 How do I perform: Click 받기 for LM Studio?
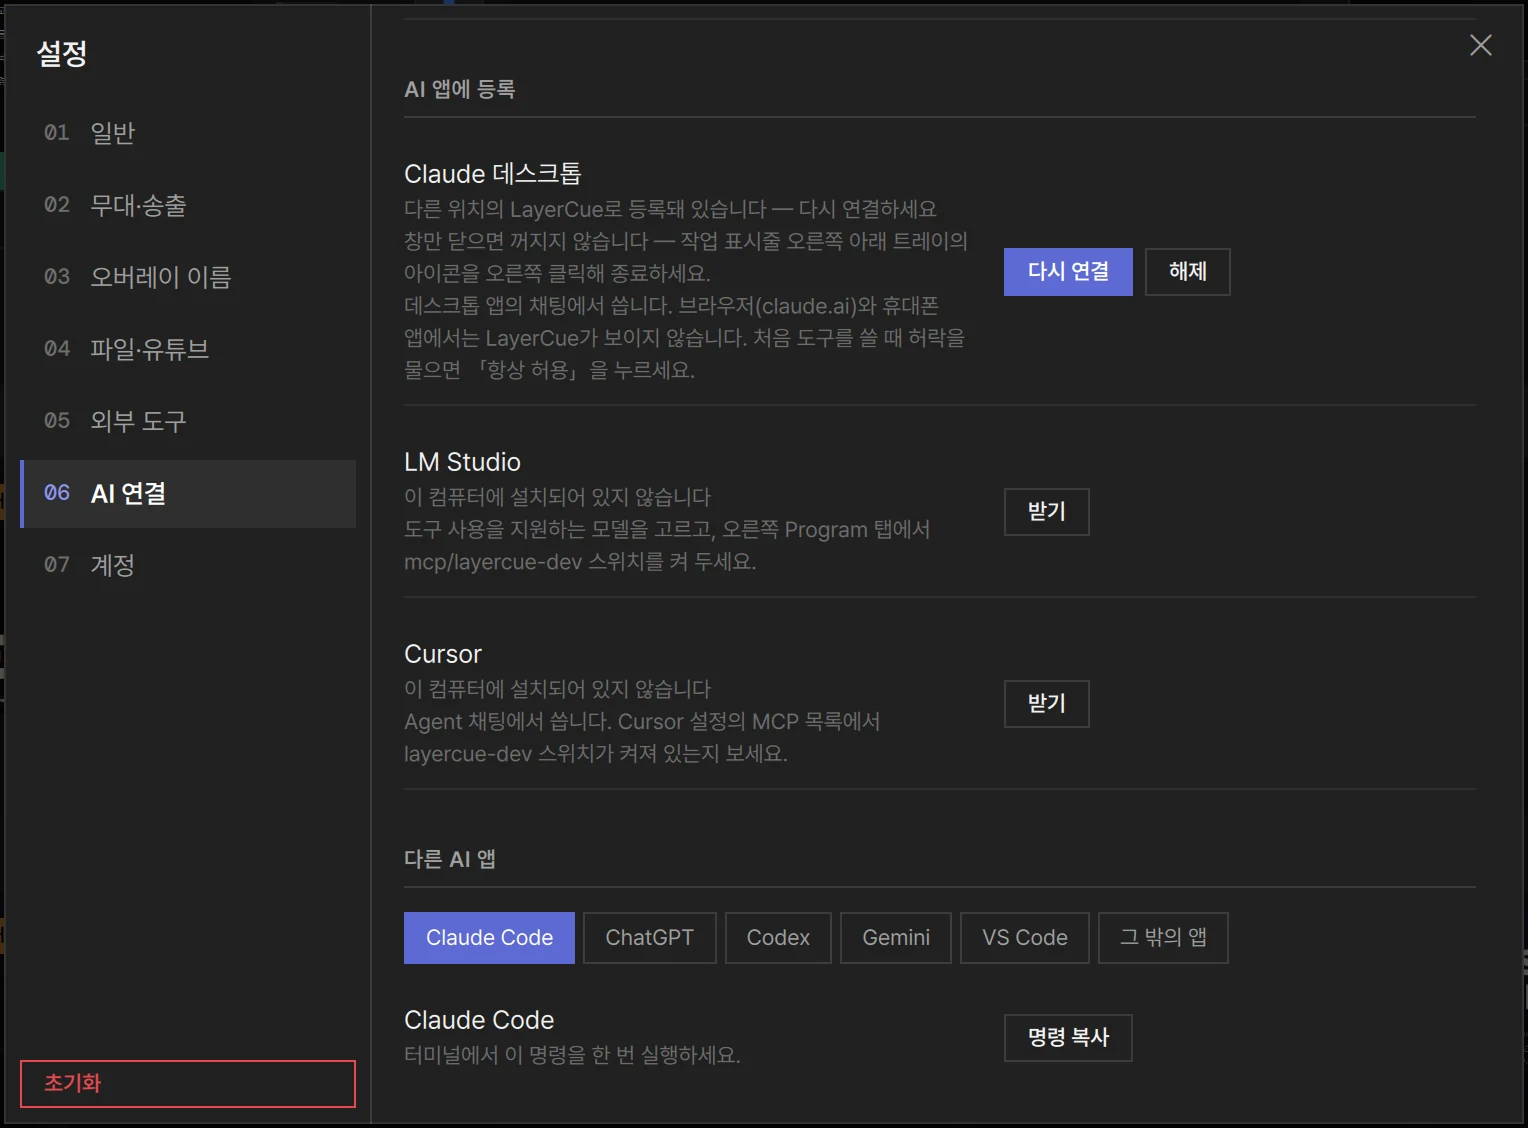(1046, 512)
